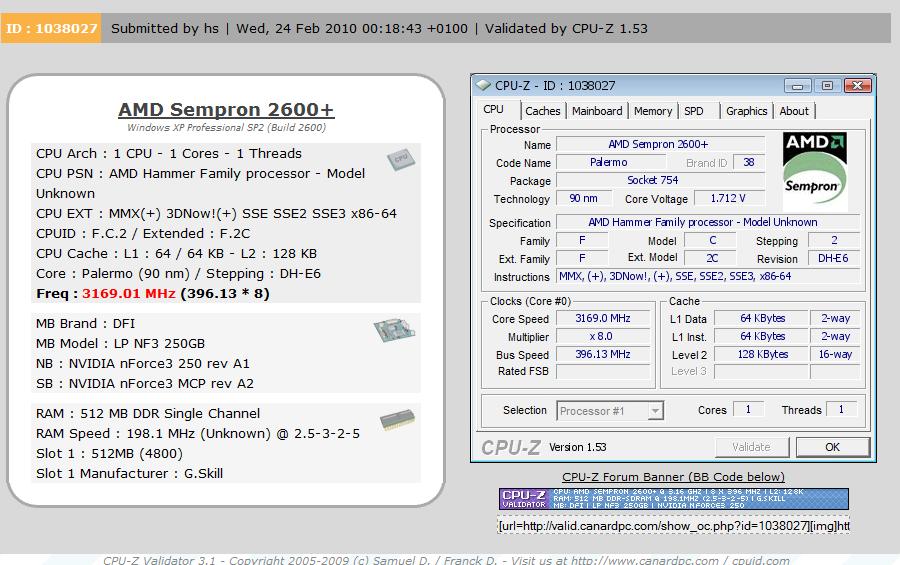Click the NB : NVIDIA nForce3 250 line
Screen dimensions: 900x565
142,363
